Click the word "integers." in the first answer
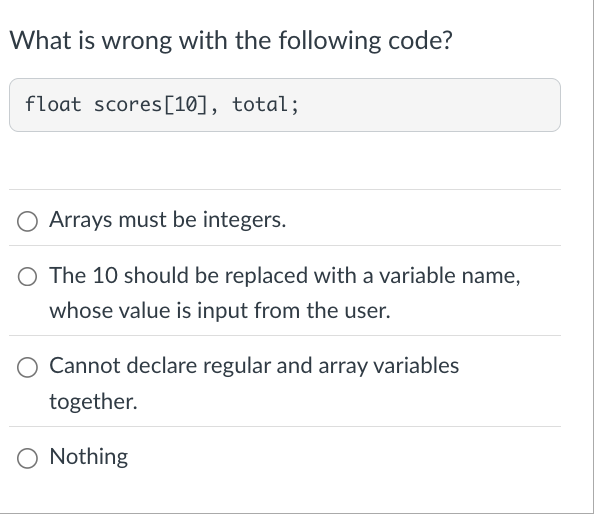The image size is (602, 526). (245, 220)
